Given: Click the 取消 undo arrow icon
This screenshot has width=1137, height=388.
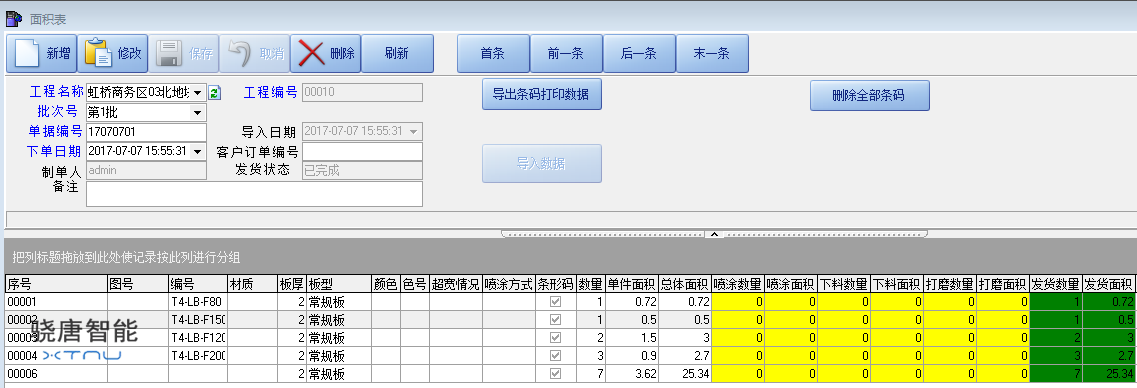Looking at the screenshot, I should point(240,54).
